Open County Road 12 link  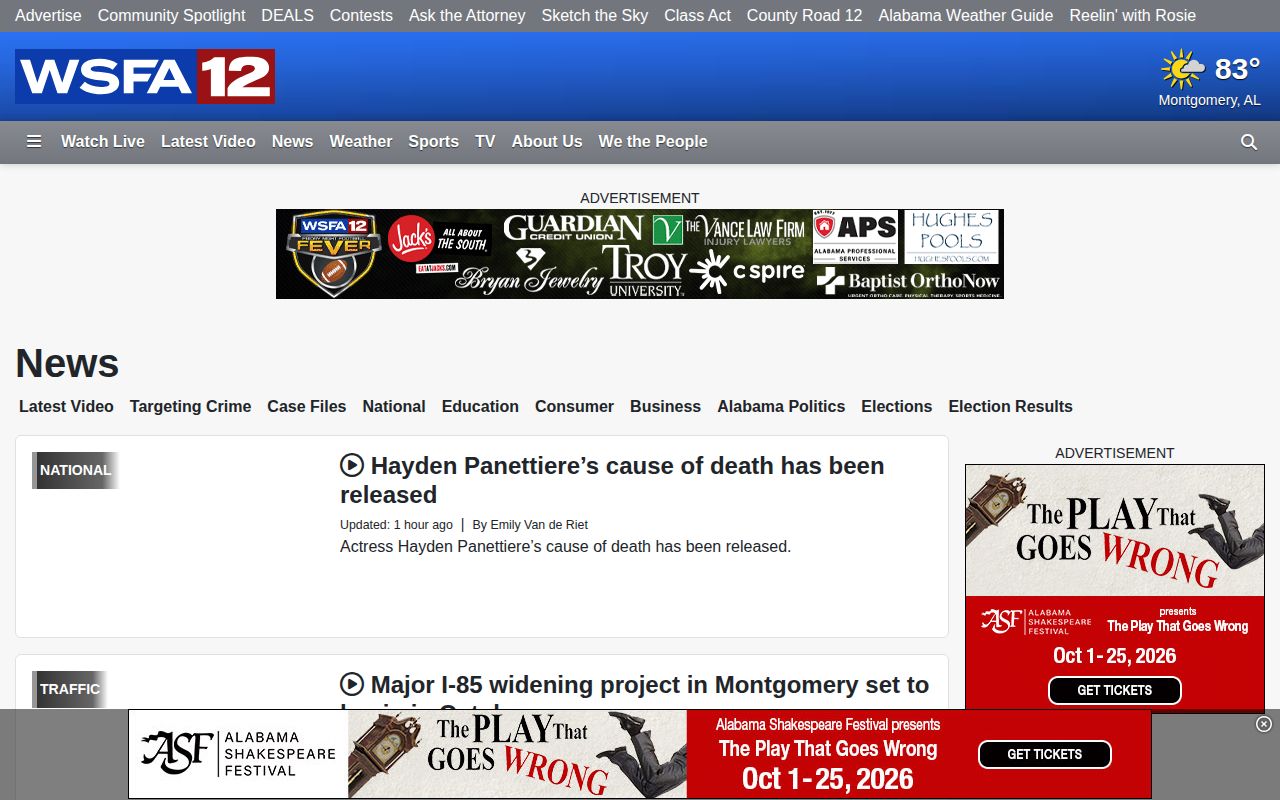tap(804, 16)
